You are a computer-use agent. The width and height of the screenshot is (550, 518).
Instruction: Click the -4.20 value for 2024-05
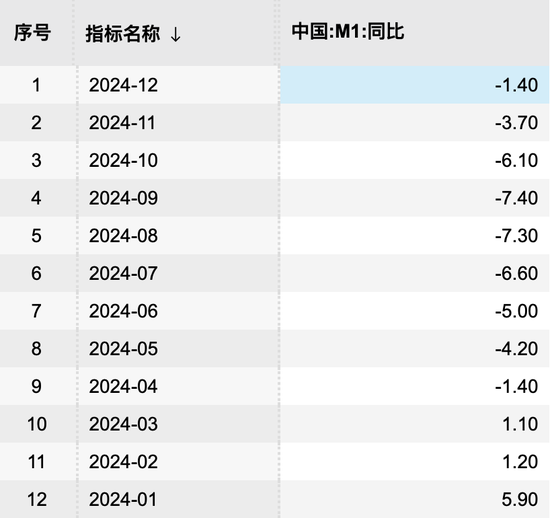click(x=415, y=349)
